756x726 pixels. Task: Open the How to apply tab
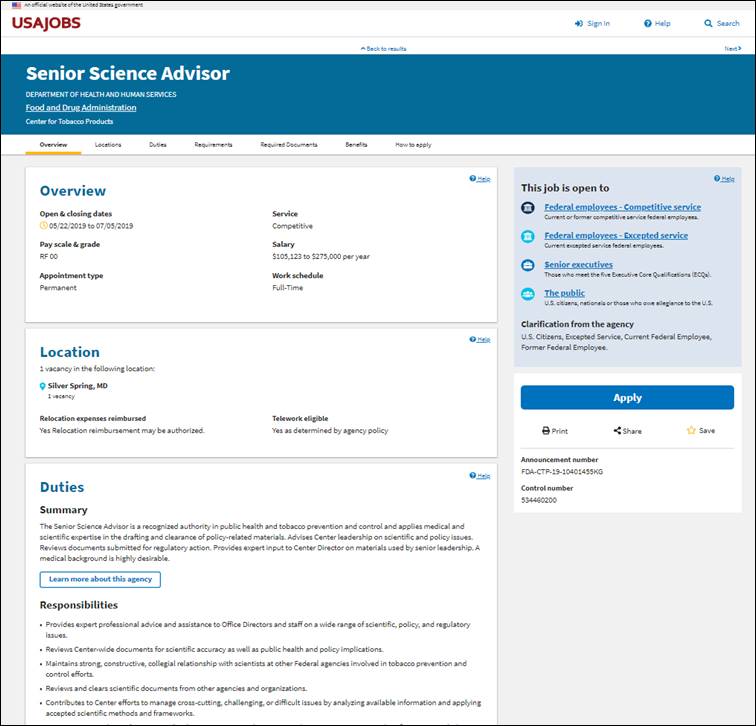[x=413, y=145]
